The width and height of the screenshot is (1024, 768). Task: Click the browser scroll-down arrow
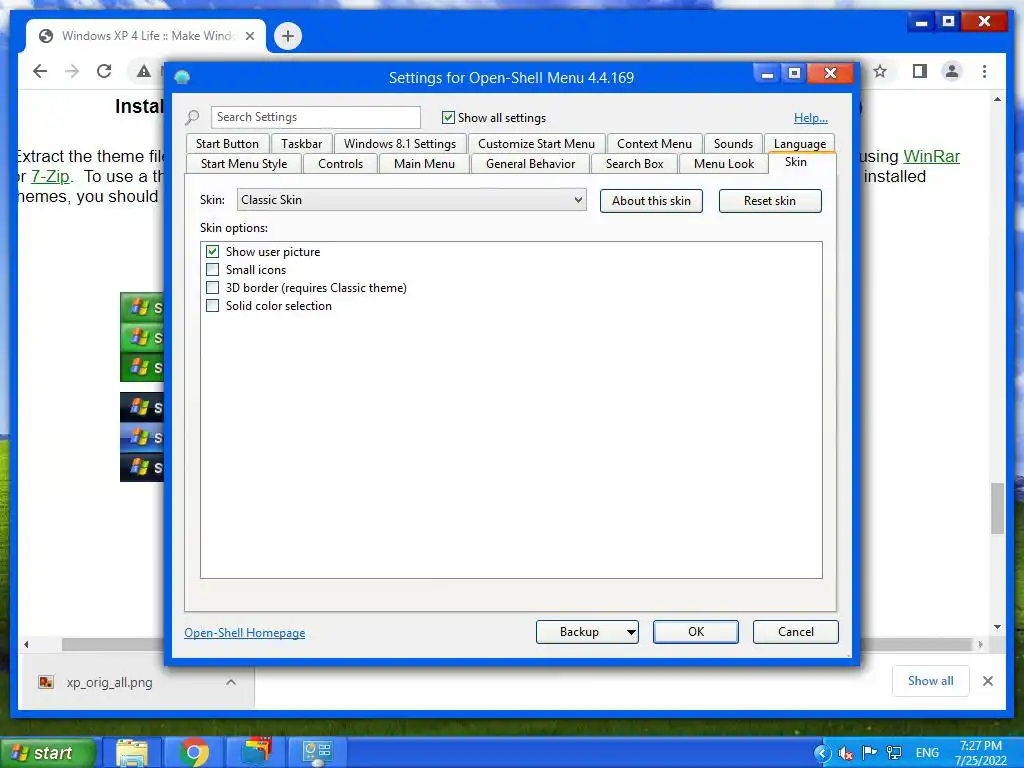(997, 627)
